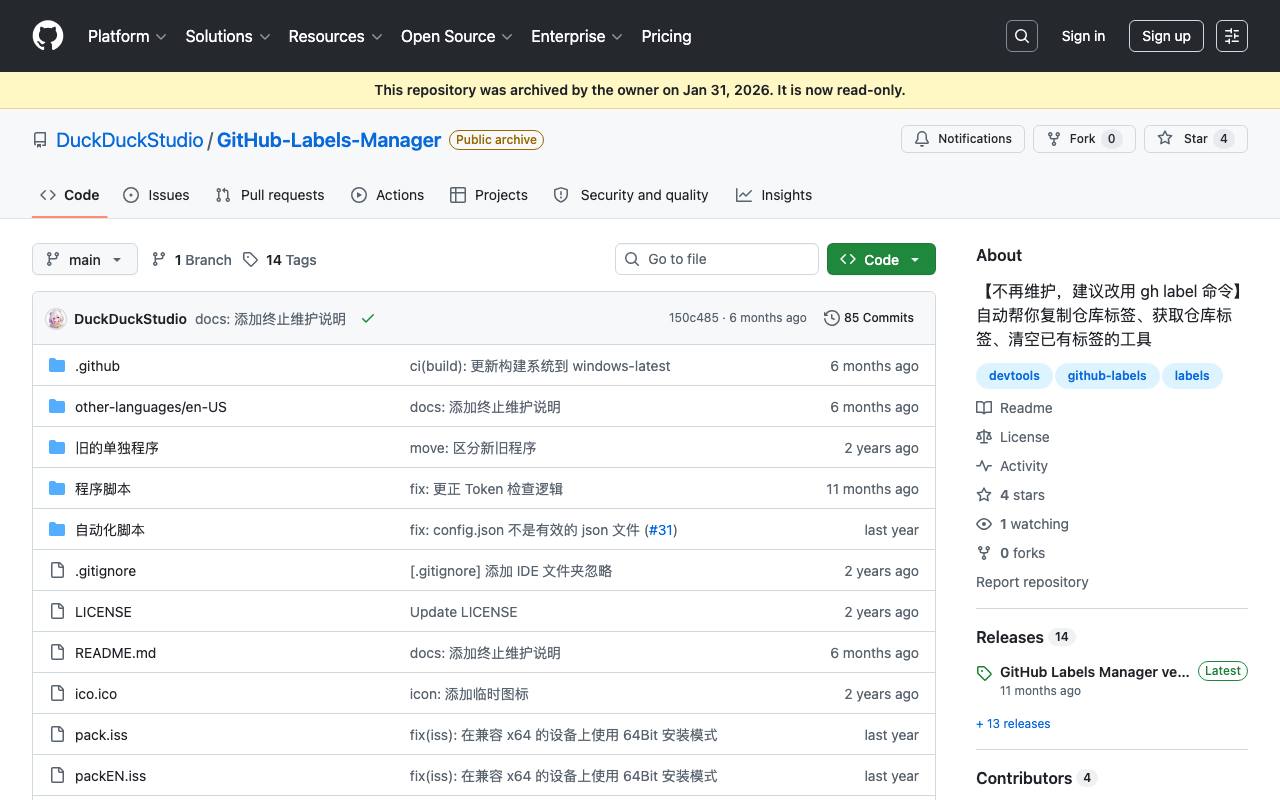Viewport: 1280px width, 800px height.
Task: Open the Projects tab
Action: point(489,195)
